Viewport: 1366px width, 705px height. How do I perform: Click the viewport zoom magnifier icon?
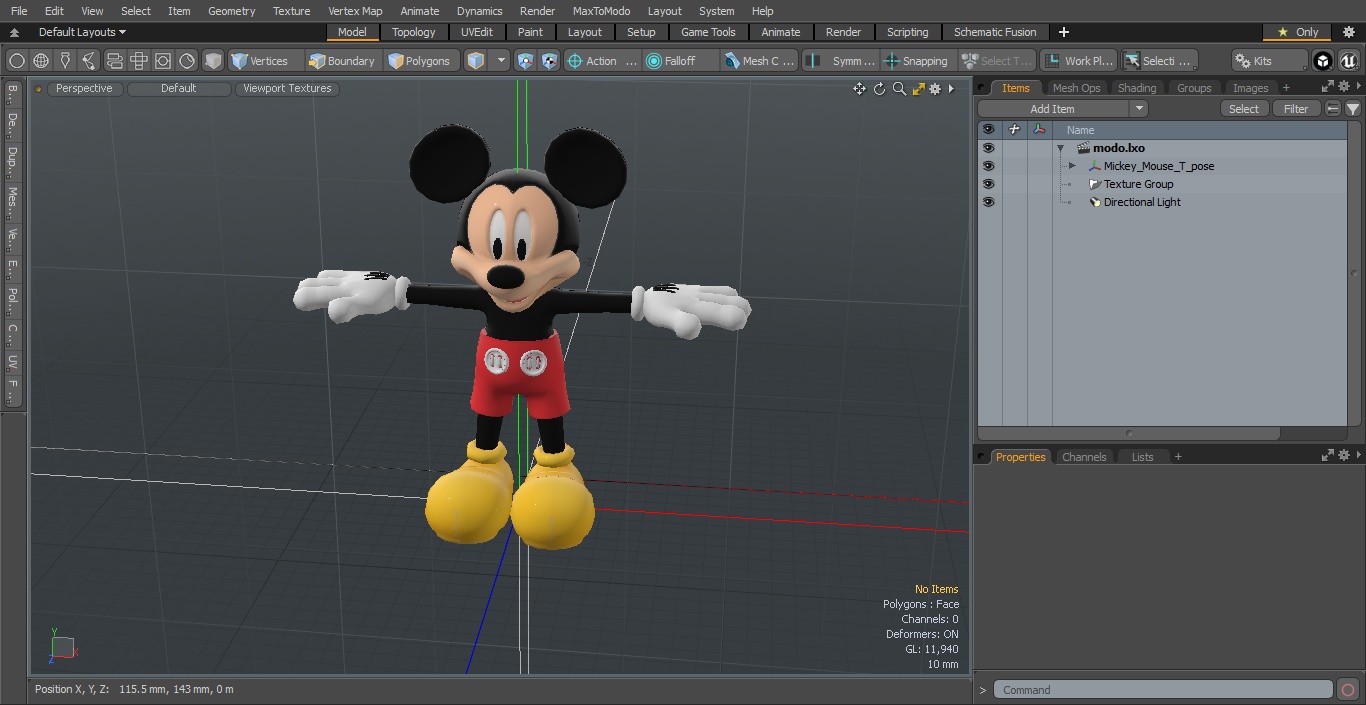pos(899,89)
